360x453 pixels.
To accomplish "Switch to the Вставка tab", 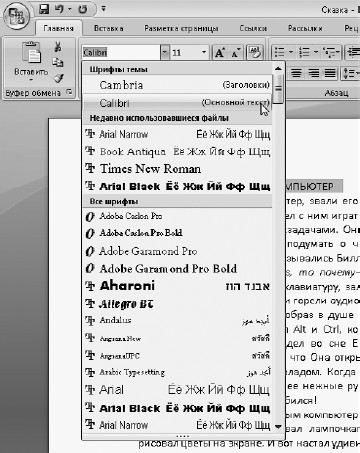I will point(109,28).
